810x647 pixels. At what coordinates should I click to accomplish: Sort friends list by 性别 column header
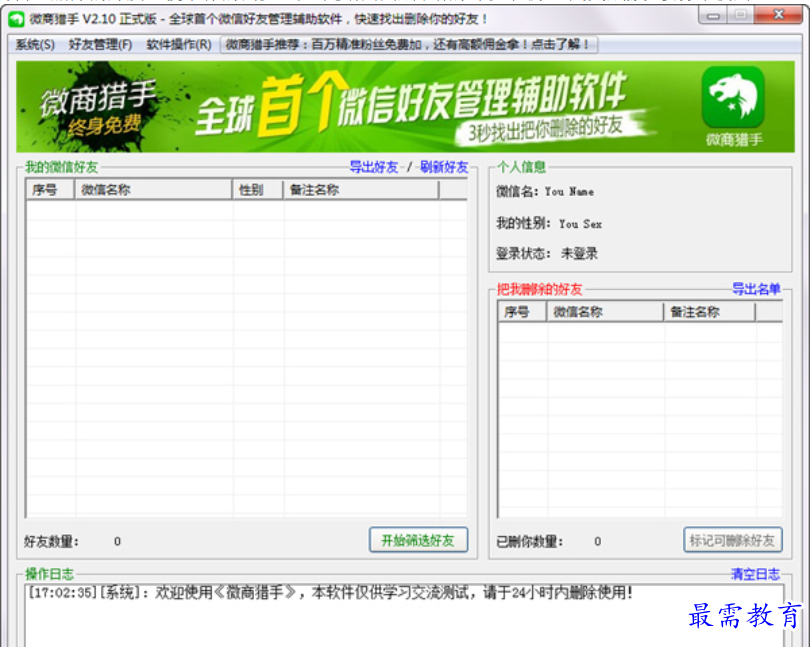click(x=258, y=190)
